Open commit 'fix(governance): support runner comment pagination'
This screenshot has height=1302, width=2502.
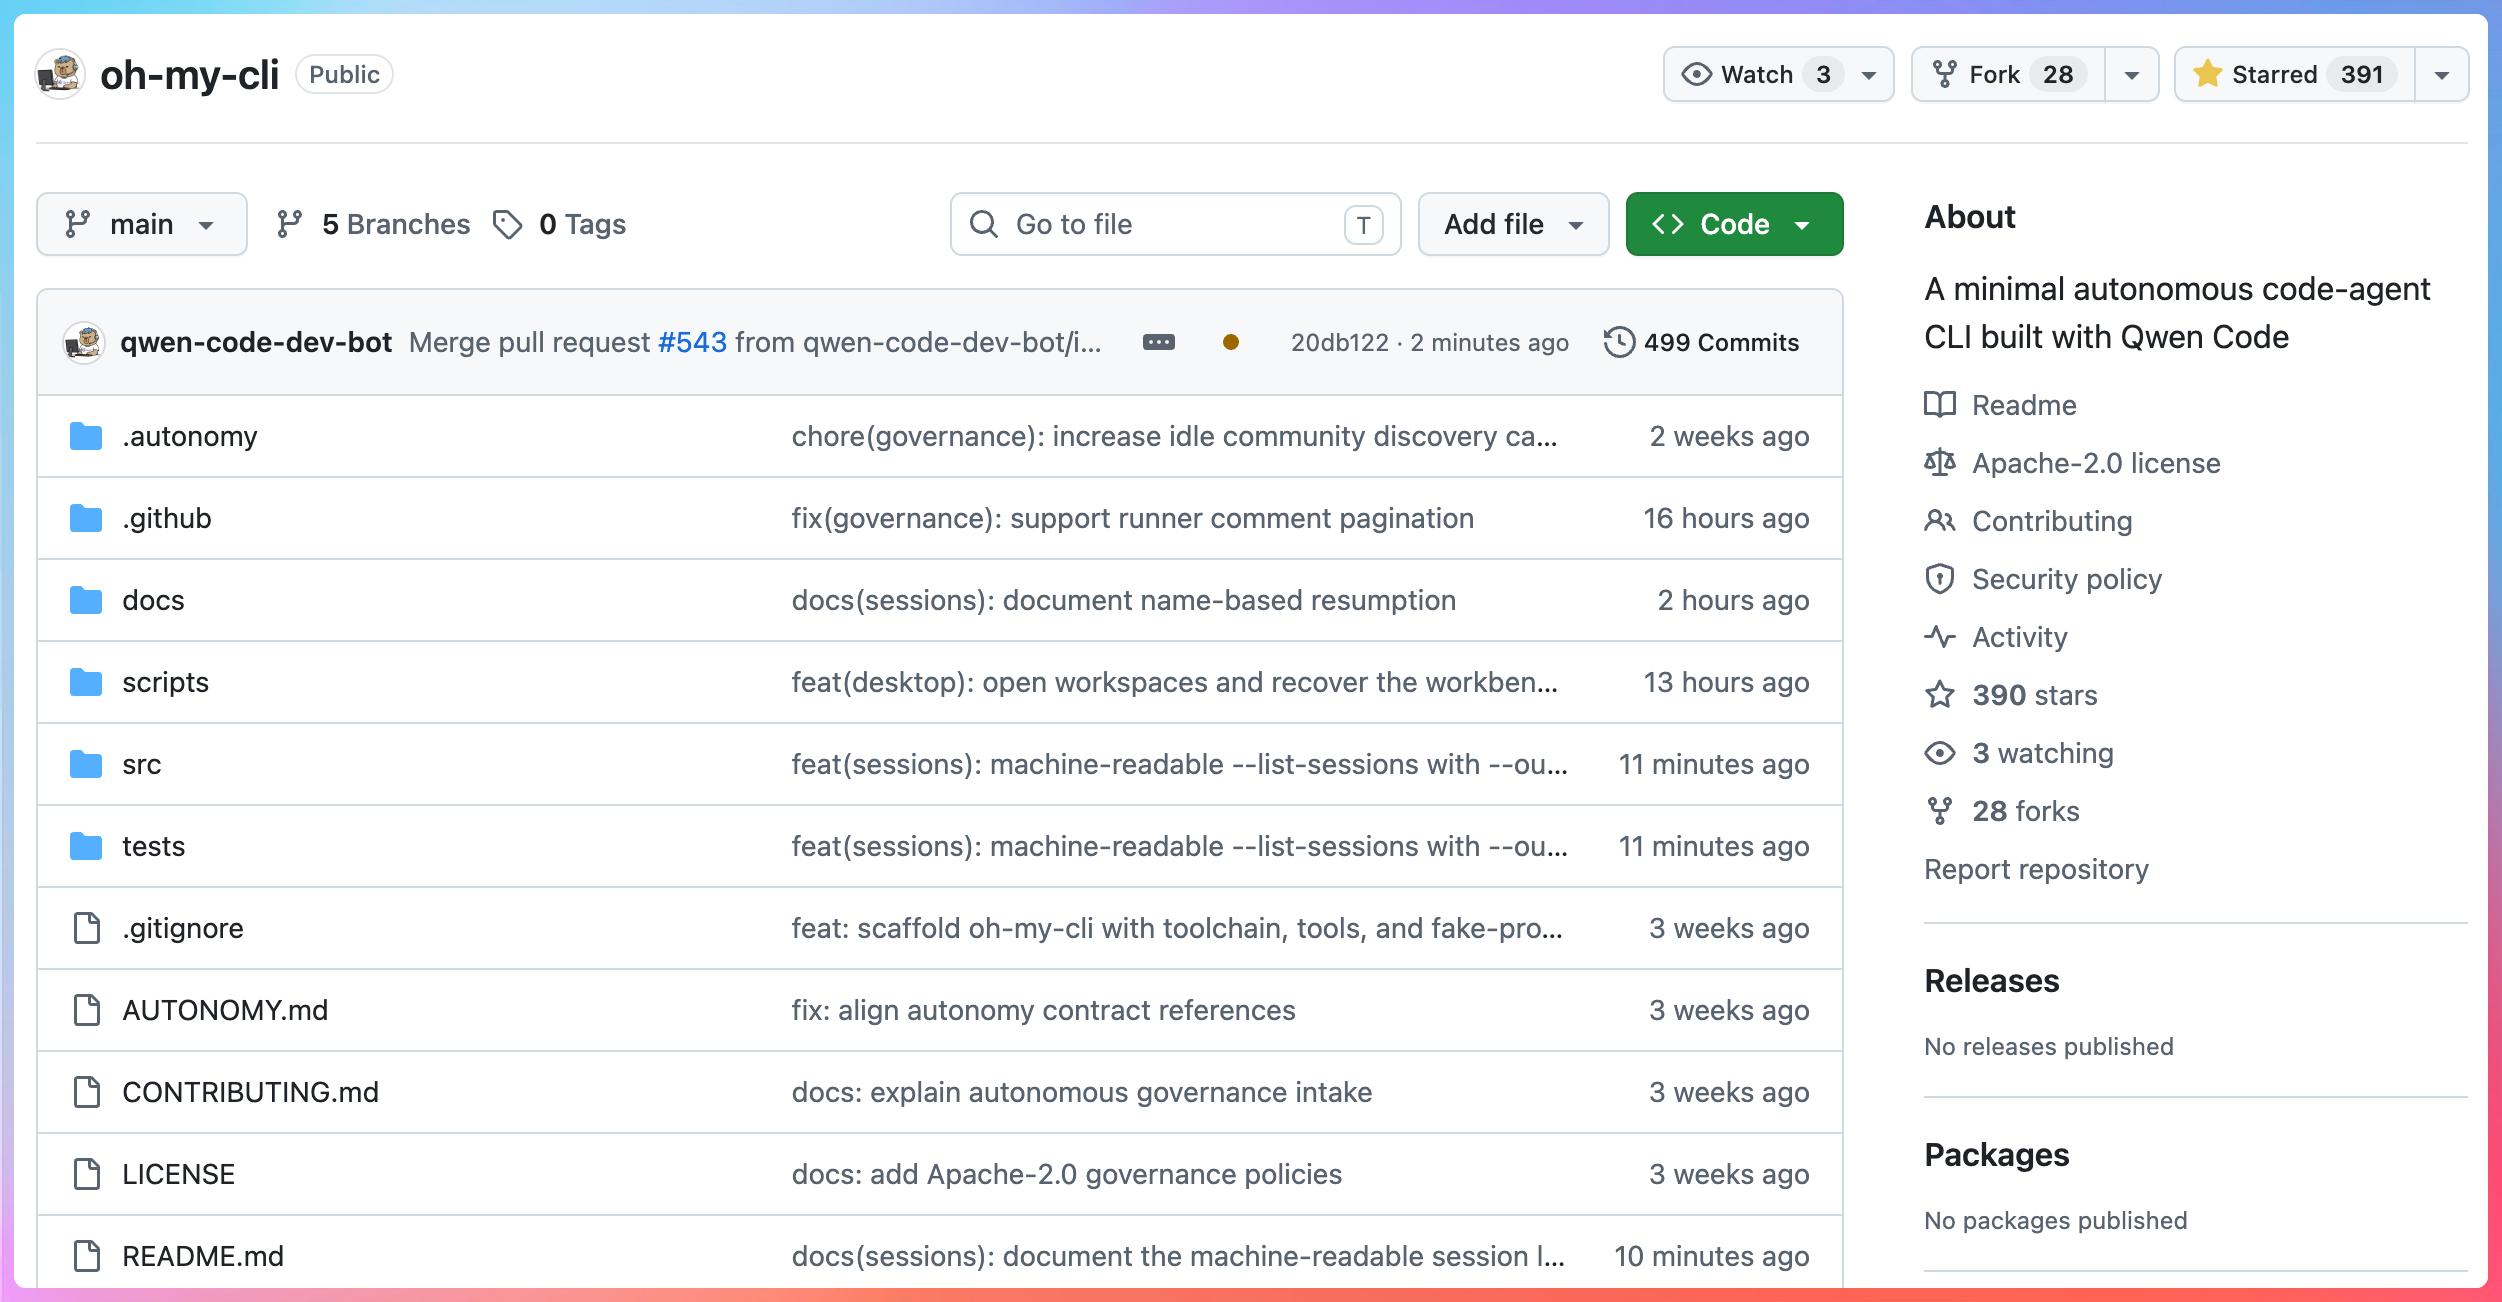[1133, 518]
